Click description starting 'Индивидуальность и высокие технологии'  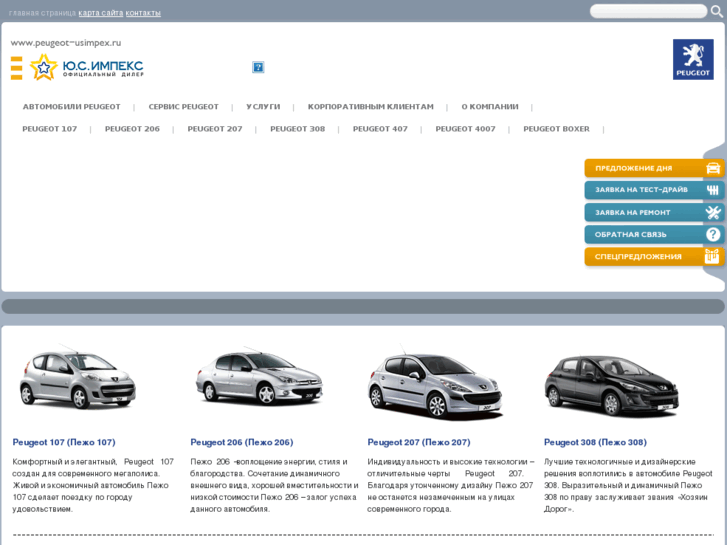click(x=451, y=485)
